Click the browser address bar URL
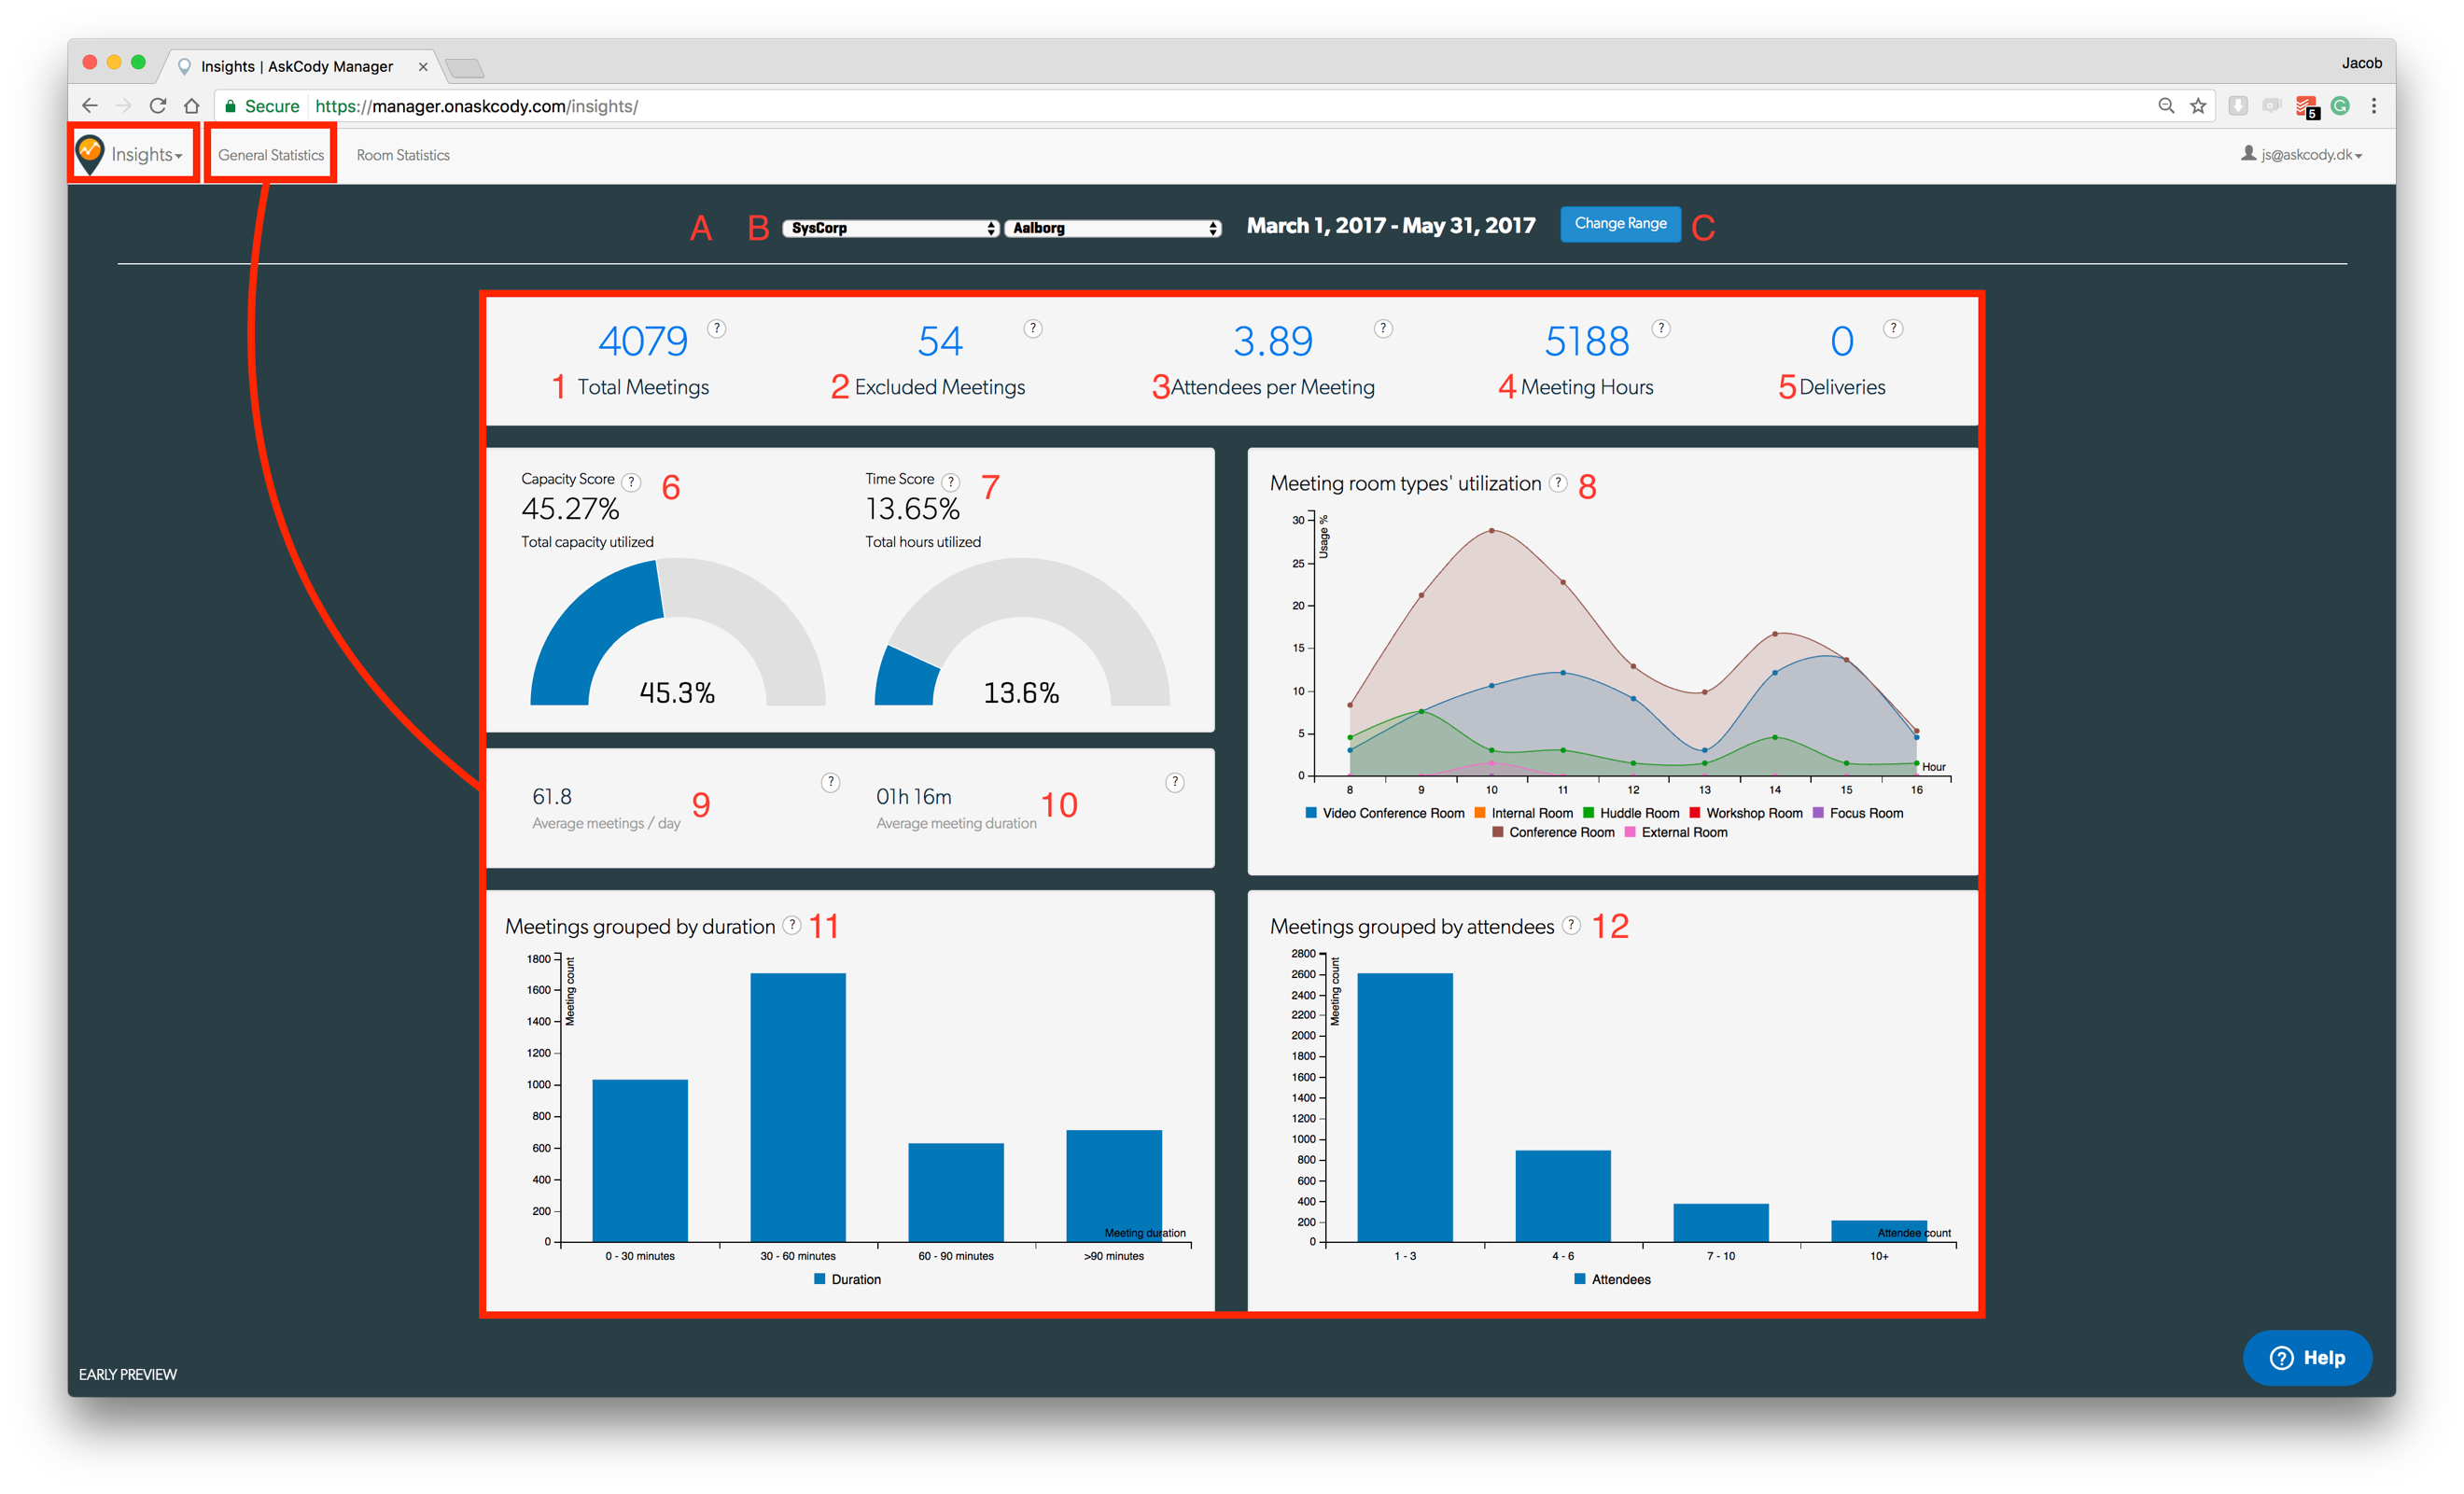 (x=477, y=106)
